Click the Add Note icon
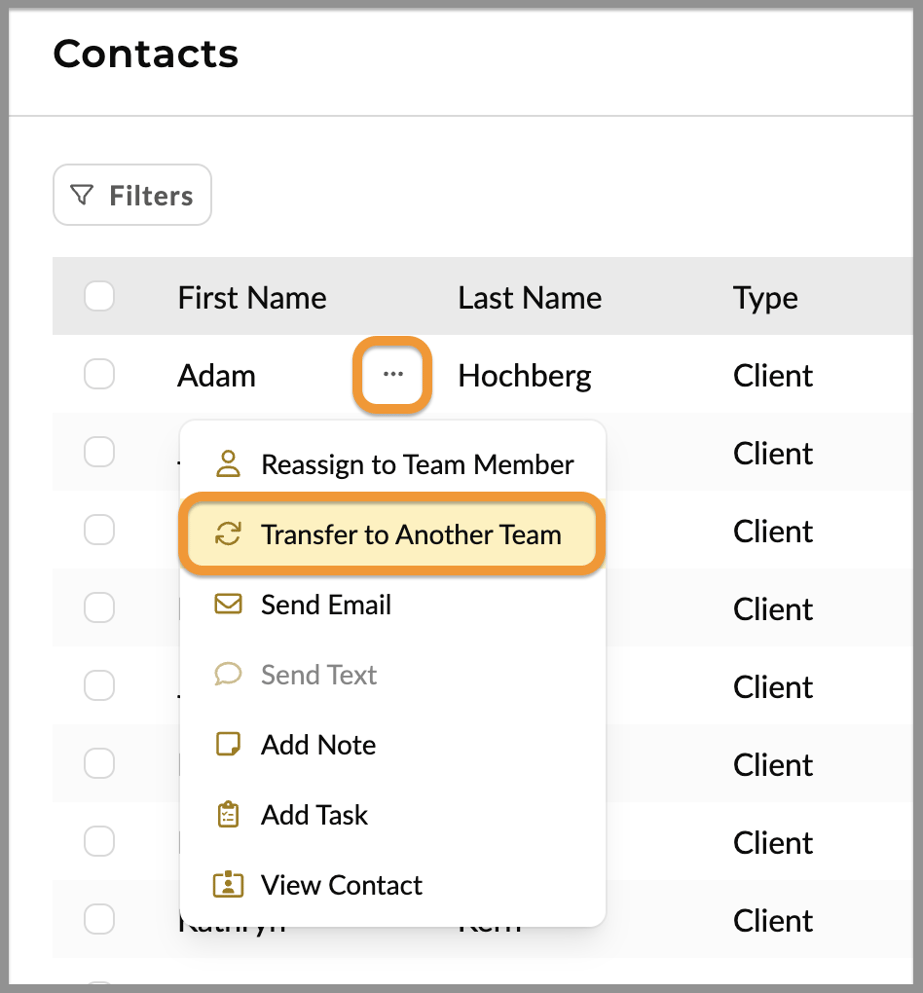This screenshot has height=993, width=923. [x=230, y=744]
